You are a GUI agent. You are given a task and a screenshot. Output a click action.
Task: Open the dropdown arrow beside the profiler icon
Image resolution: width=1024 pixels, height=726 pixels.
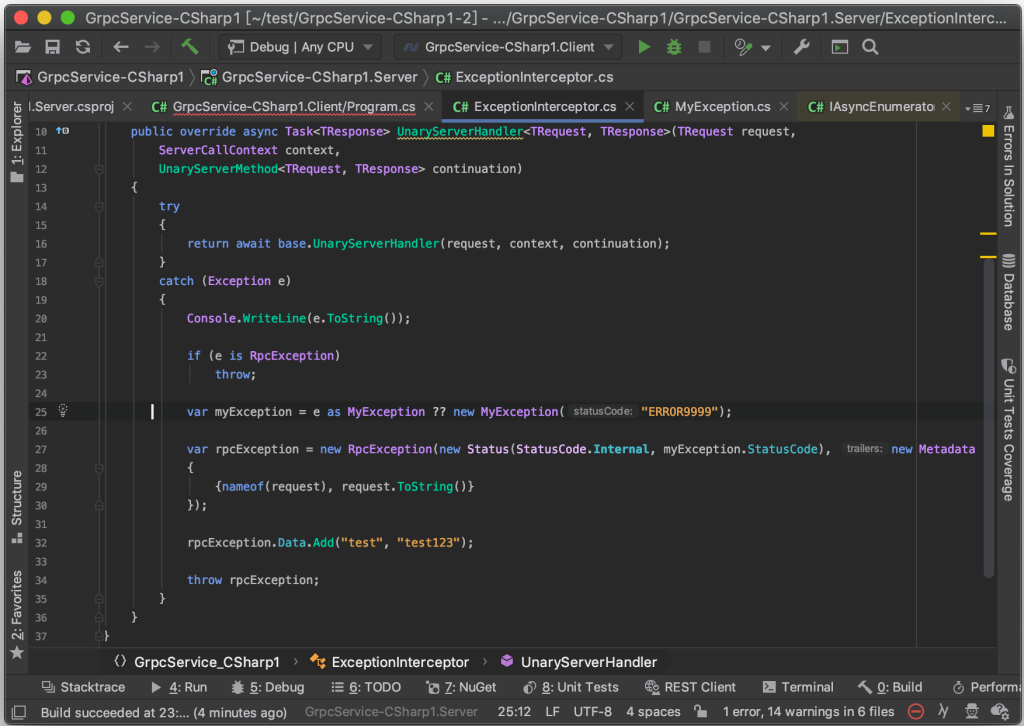pos(766,48)
